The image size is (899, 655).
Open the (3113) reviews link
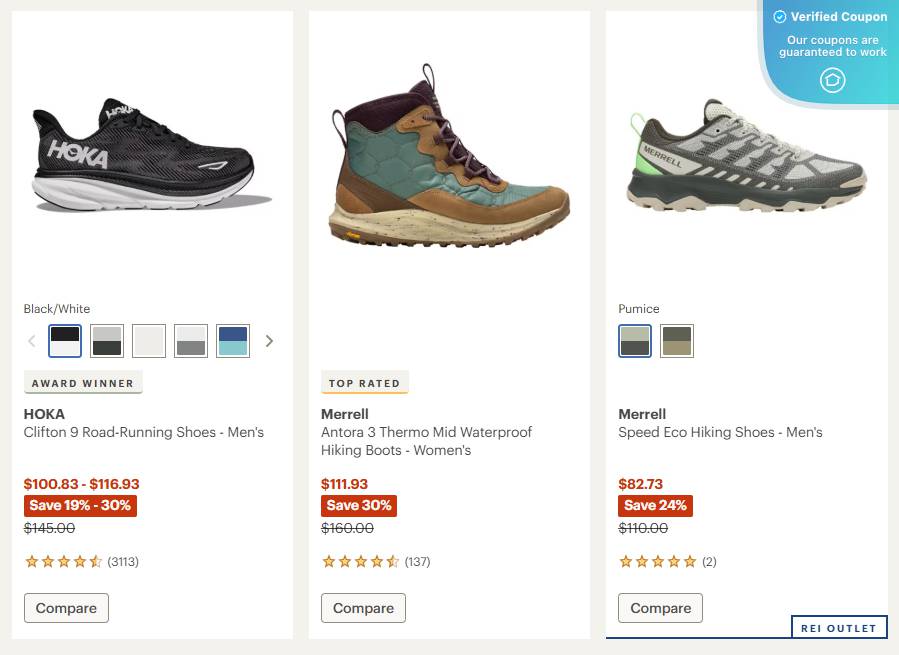tap(125, 561)
